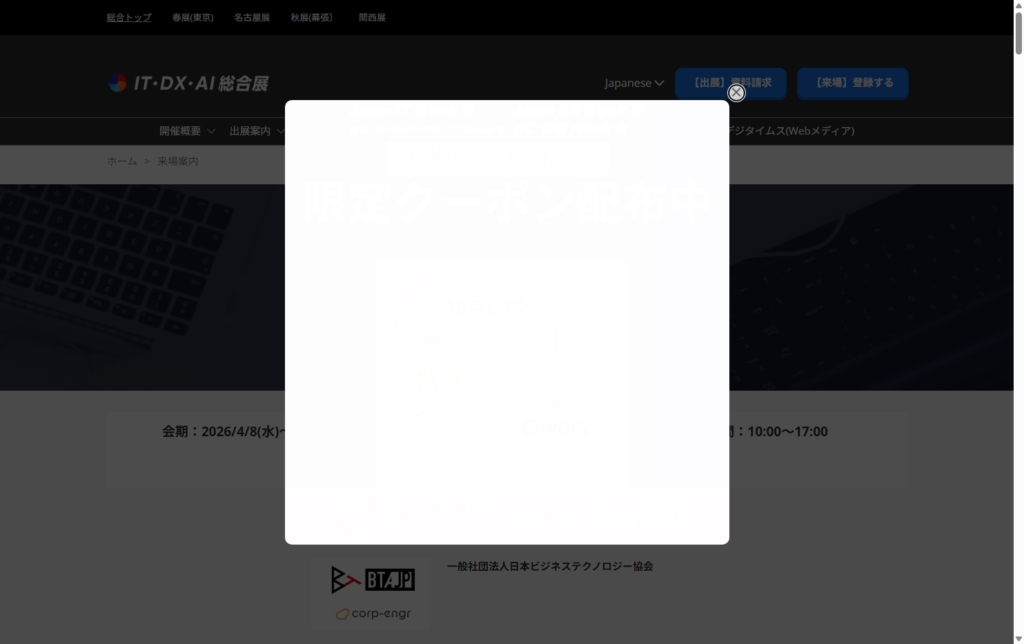
Task: Click the scrollbar up arrow icon
Action: click(x=1017, y=8)
